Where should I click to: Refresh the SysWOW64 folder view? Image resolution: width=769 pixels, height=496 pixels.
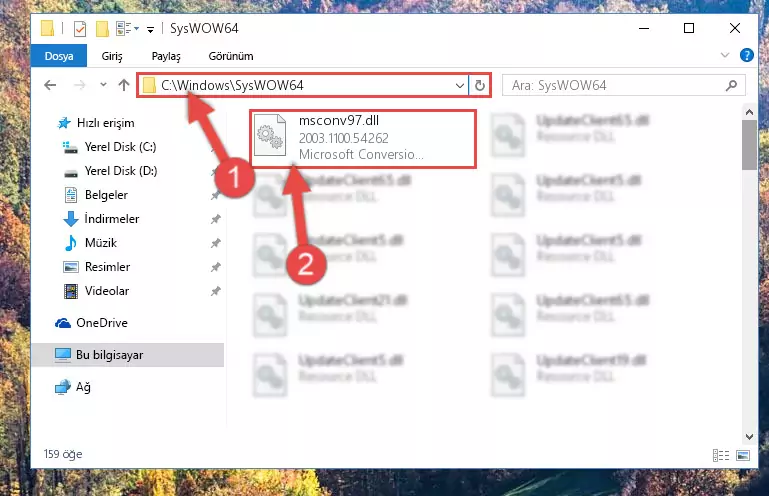480,85
